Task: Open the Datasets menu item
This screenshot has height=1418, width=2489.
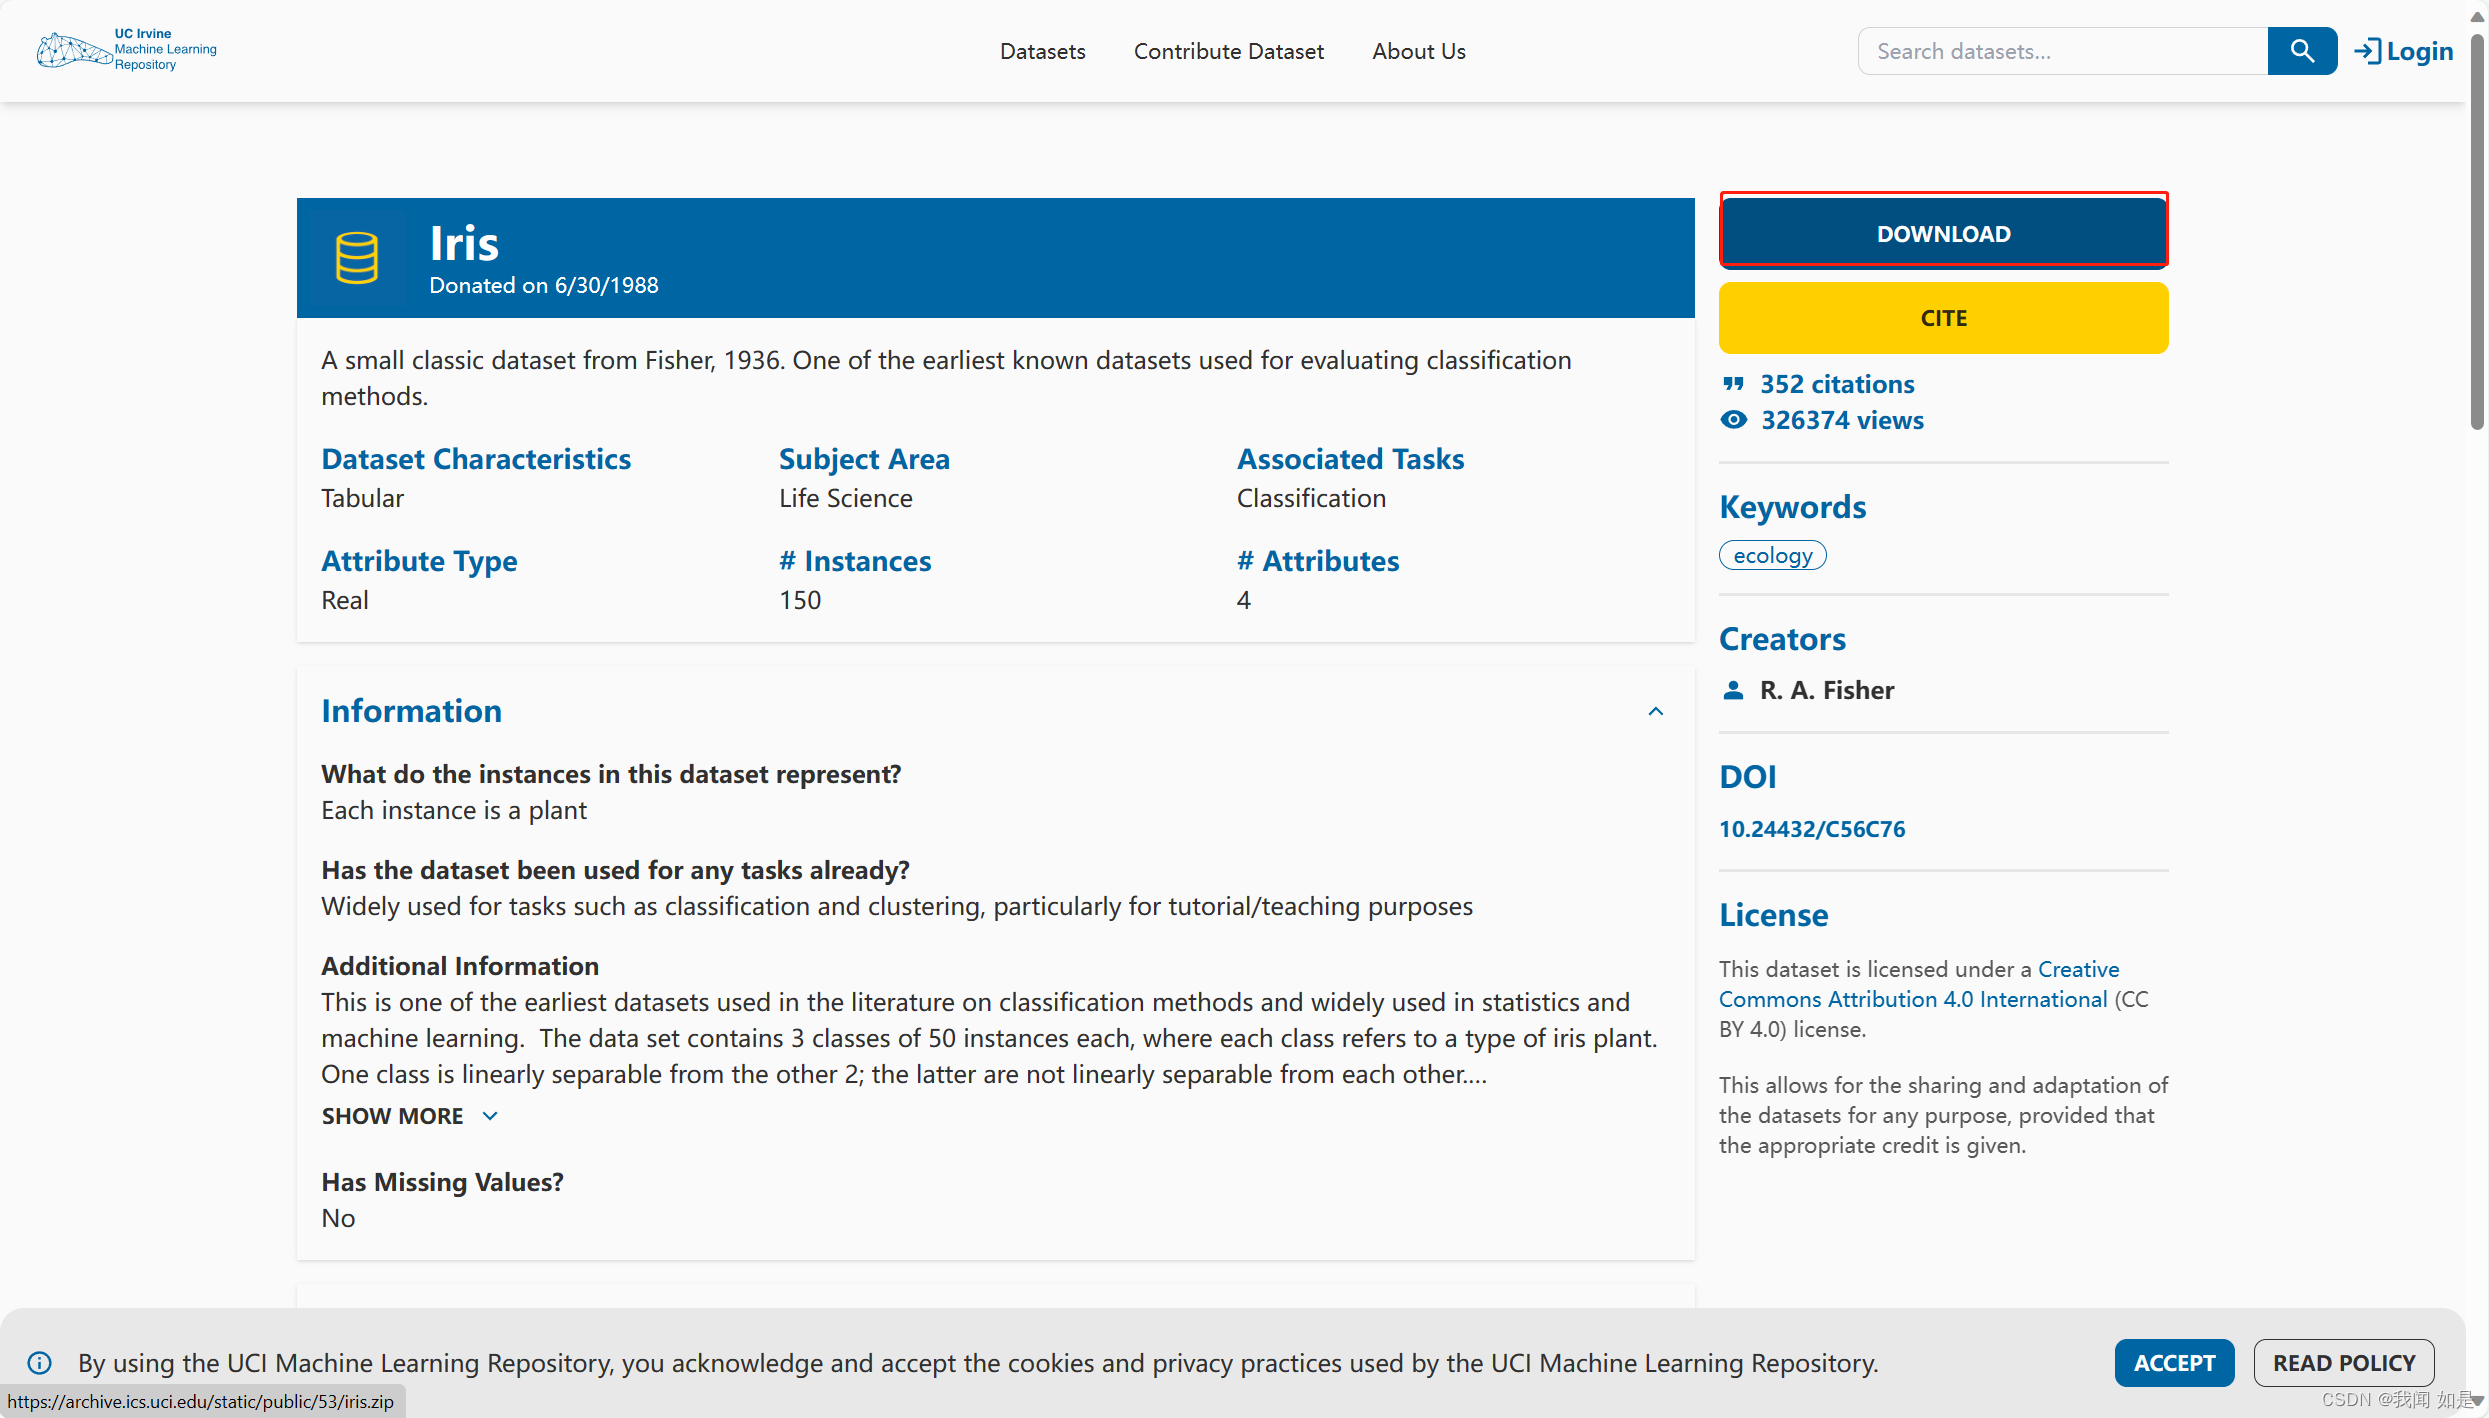Action: click(1042, 51)
